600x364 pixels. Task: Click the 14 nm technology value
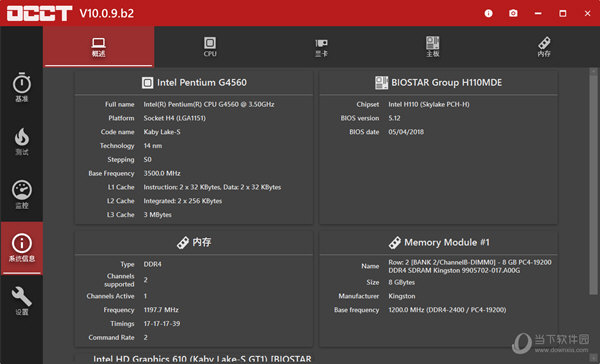(x=153, y=145)
